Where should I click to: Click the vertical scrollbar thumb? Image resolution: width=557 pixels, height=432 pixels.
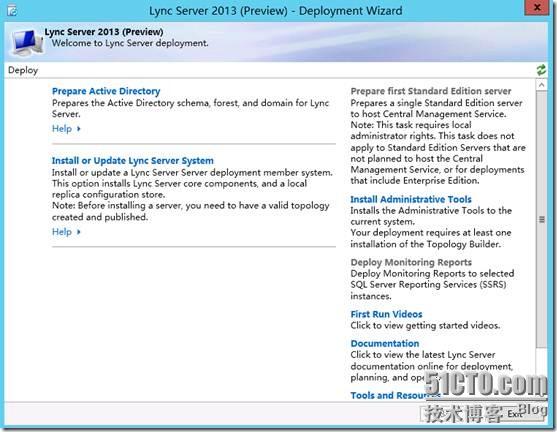click(541, 219)
